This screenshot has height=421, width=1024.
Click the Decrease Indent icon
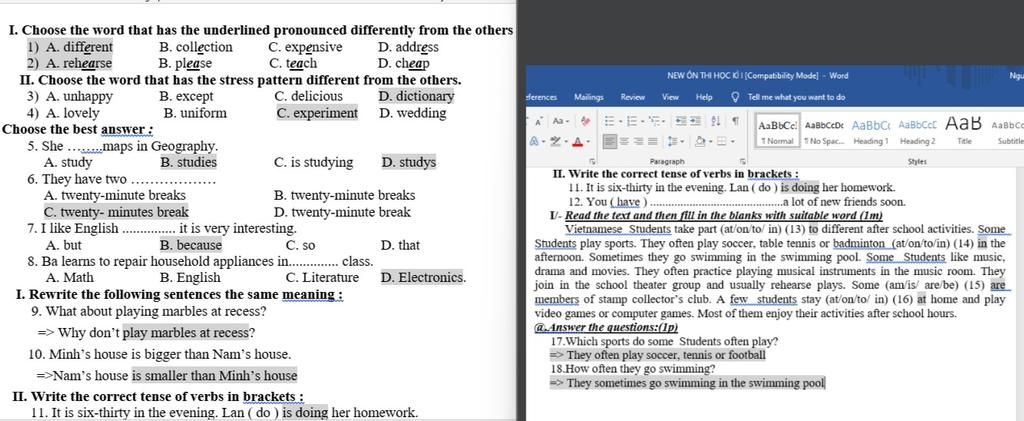pos(681,121)
